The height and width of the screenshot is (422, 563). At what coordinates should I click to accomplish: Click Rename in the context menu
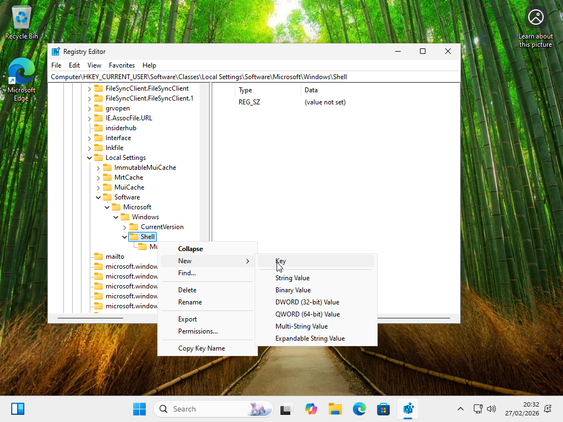pyautogui.click(x=207, y=302)
